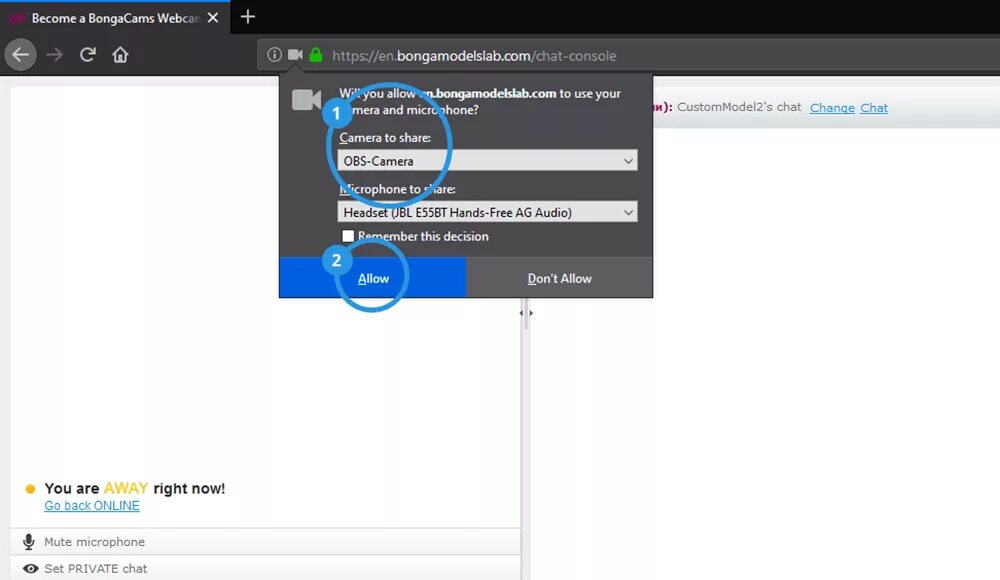Click the Set PRIVATE chat label
1000x580 pixels.
pos(95,569)
